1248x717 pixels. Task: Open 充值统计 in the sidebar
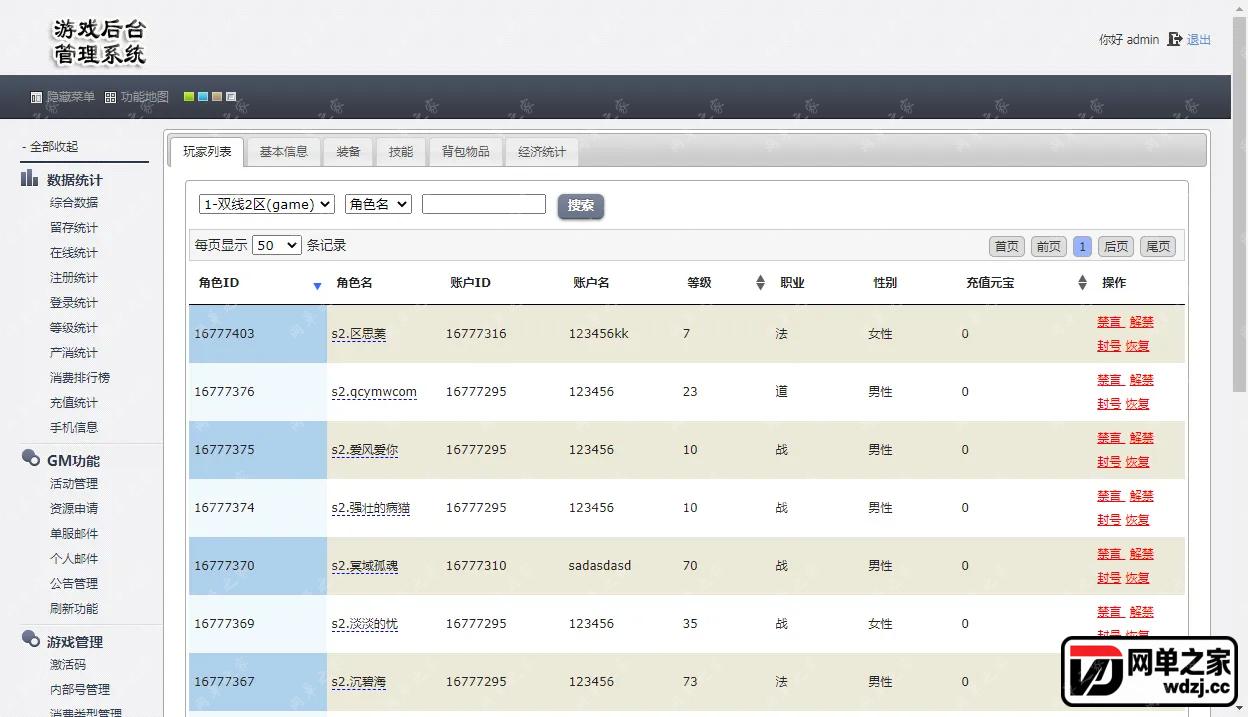(74, 403)
